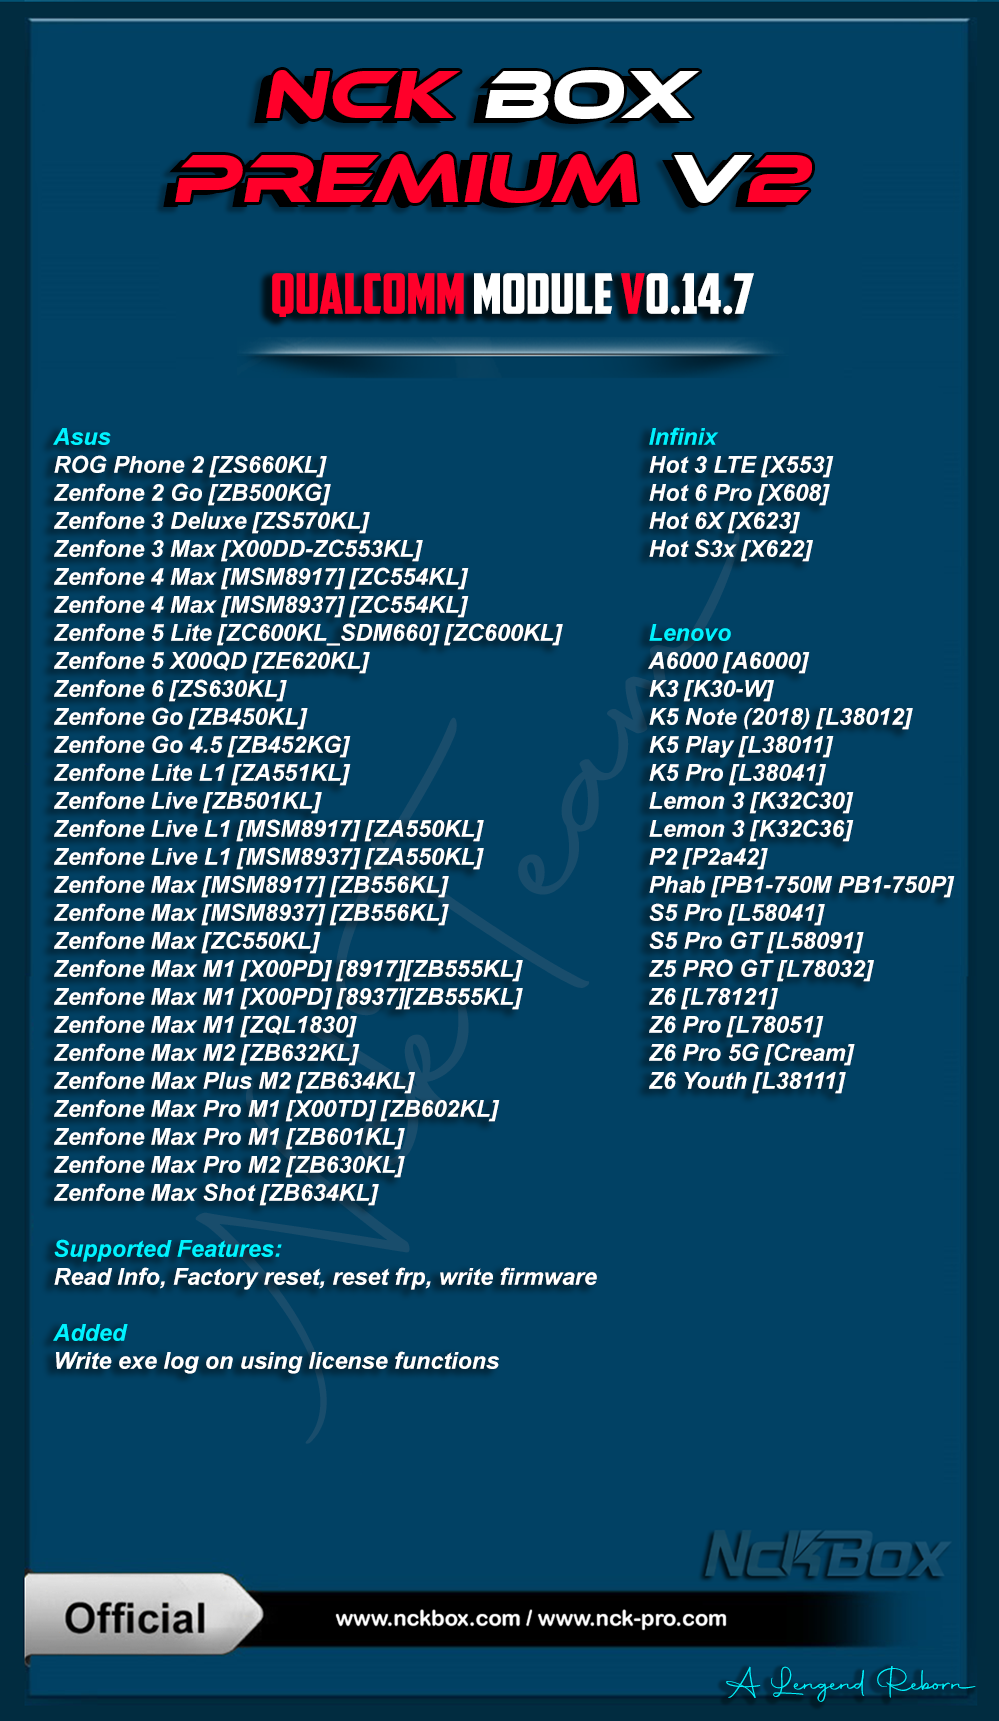Click A Lengend Reborn signature text
Image resolution: width=999 pixels, height=1721 pixels.
tap(848, 1683)
